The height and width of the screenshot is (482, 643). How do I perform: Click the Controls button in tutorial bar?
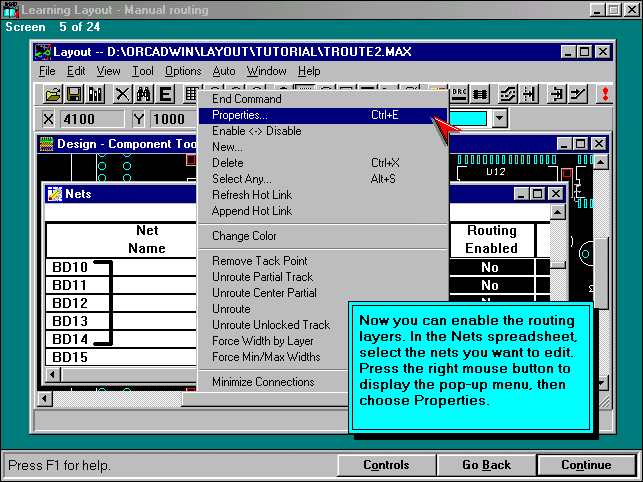pyautogui.click(x=386, y=465)
